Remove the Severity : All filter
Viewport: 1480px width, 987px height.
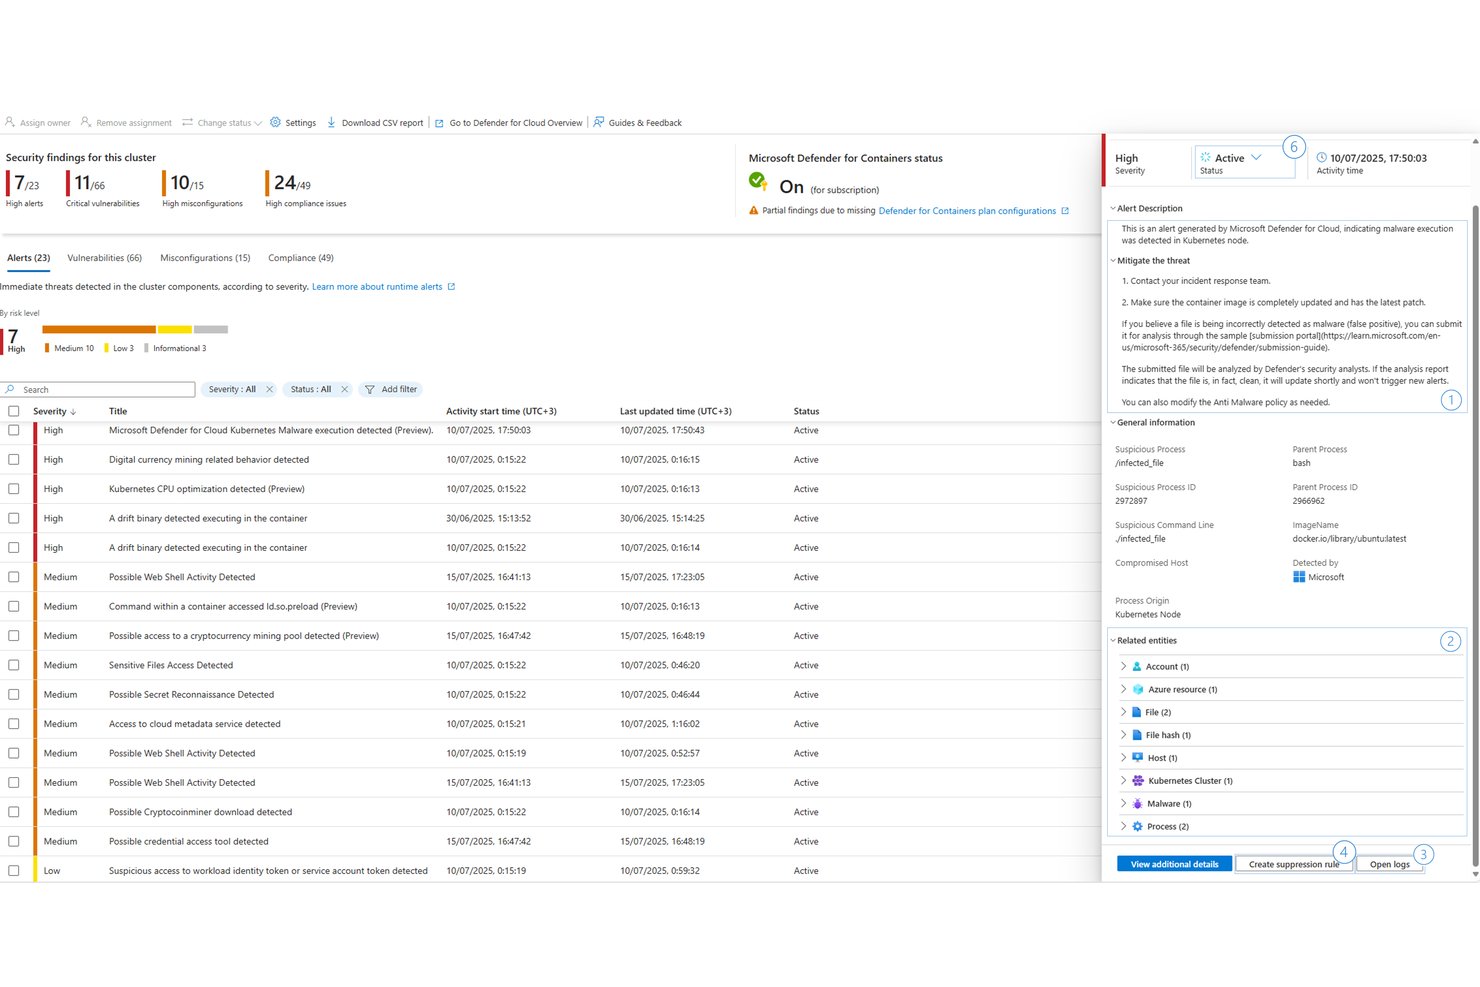(x=269, y=389)
